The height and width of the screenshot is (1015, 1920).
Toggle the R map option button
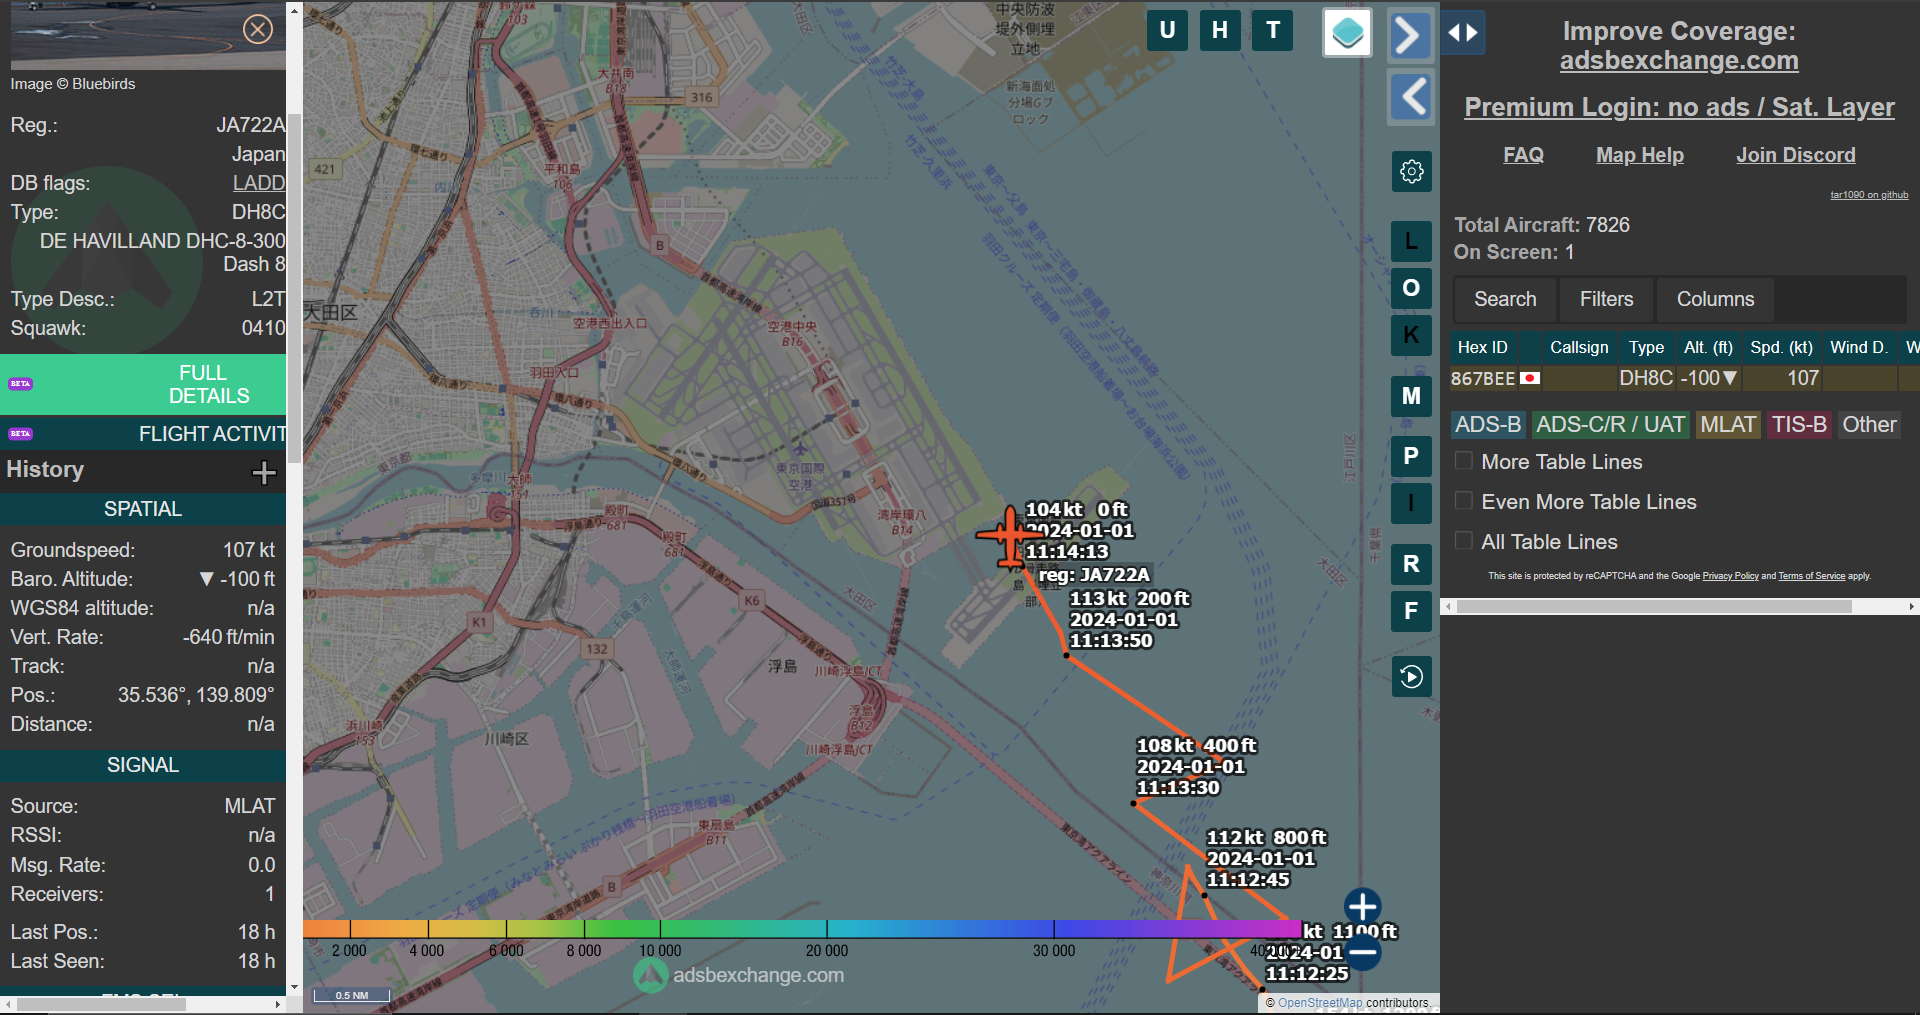pos(1411,564)
